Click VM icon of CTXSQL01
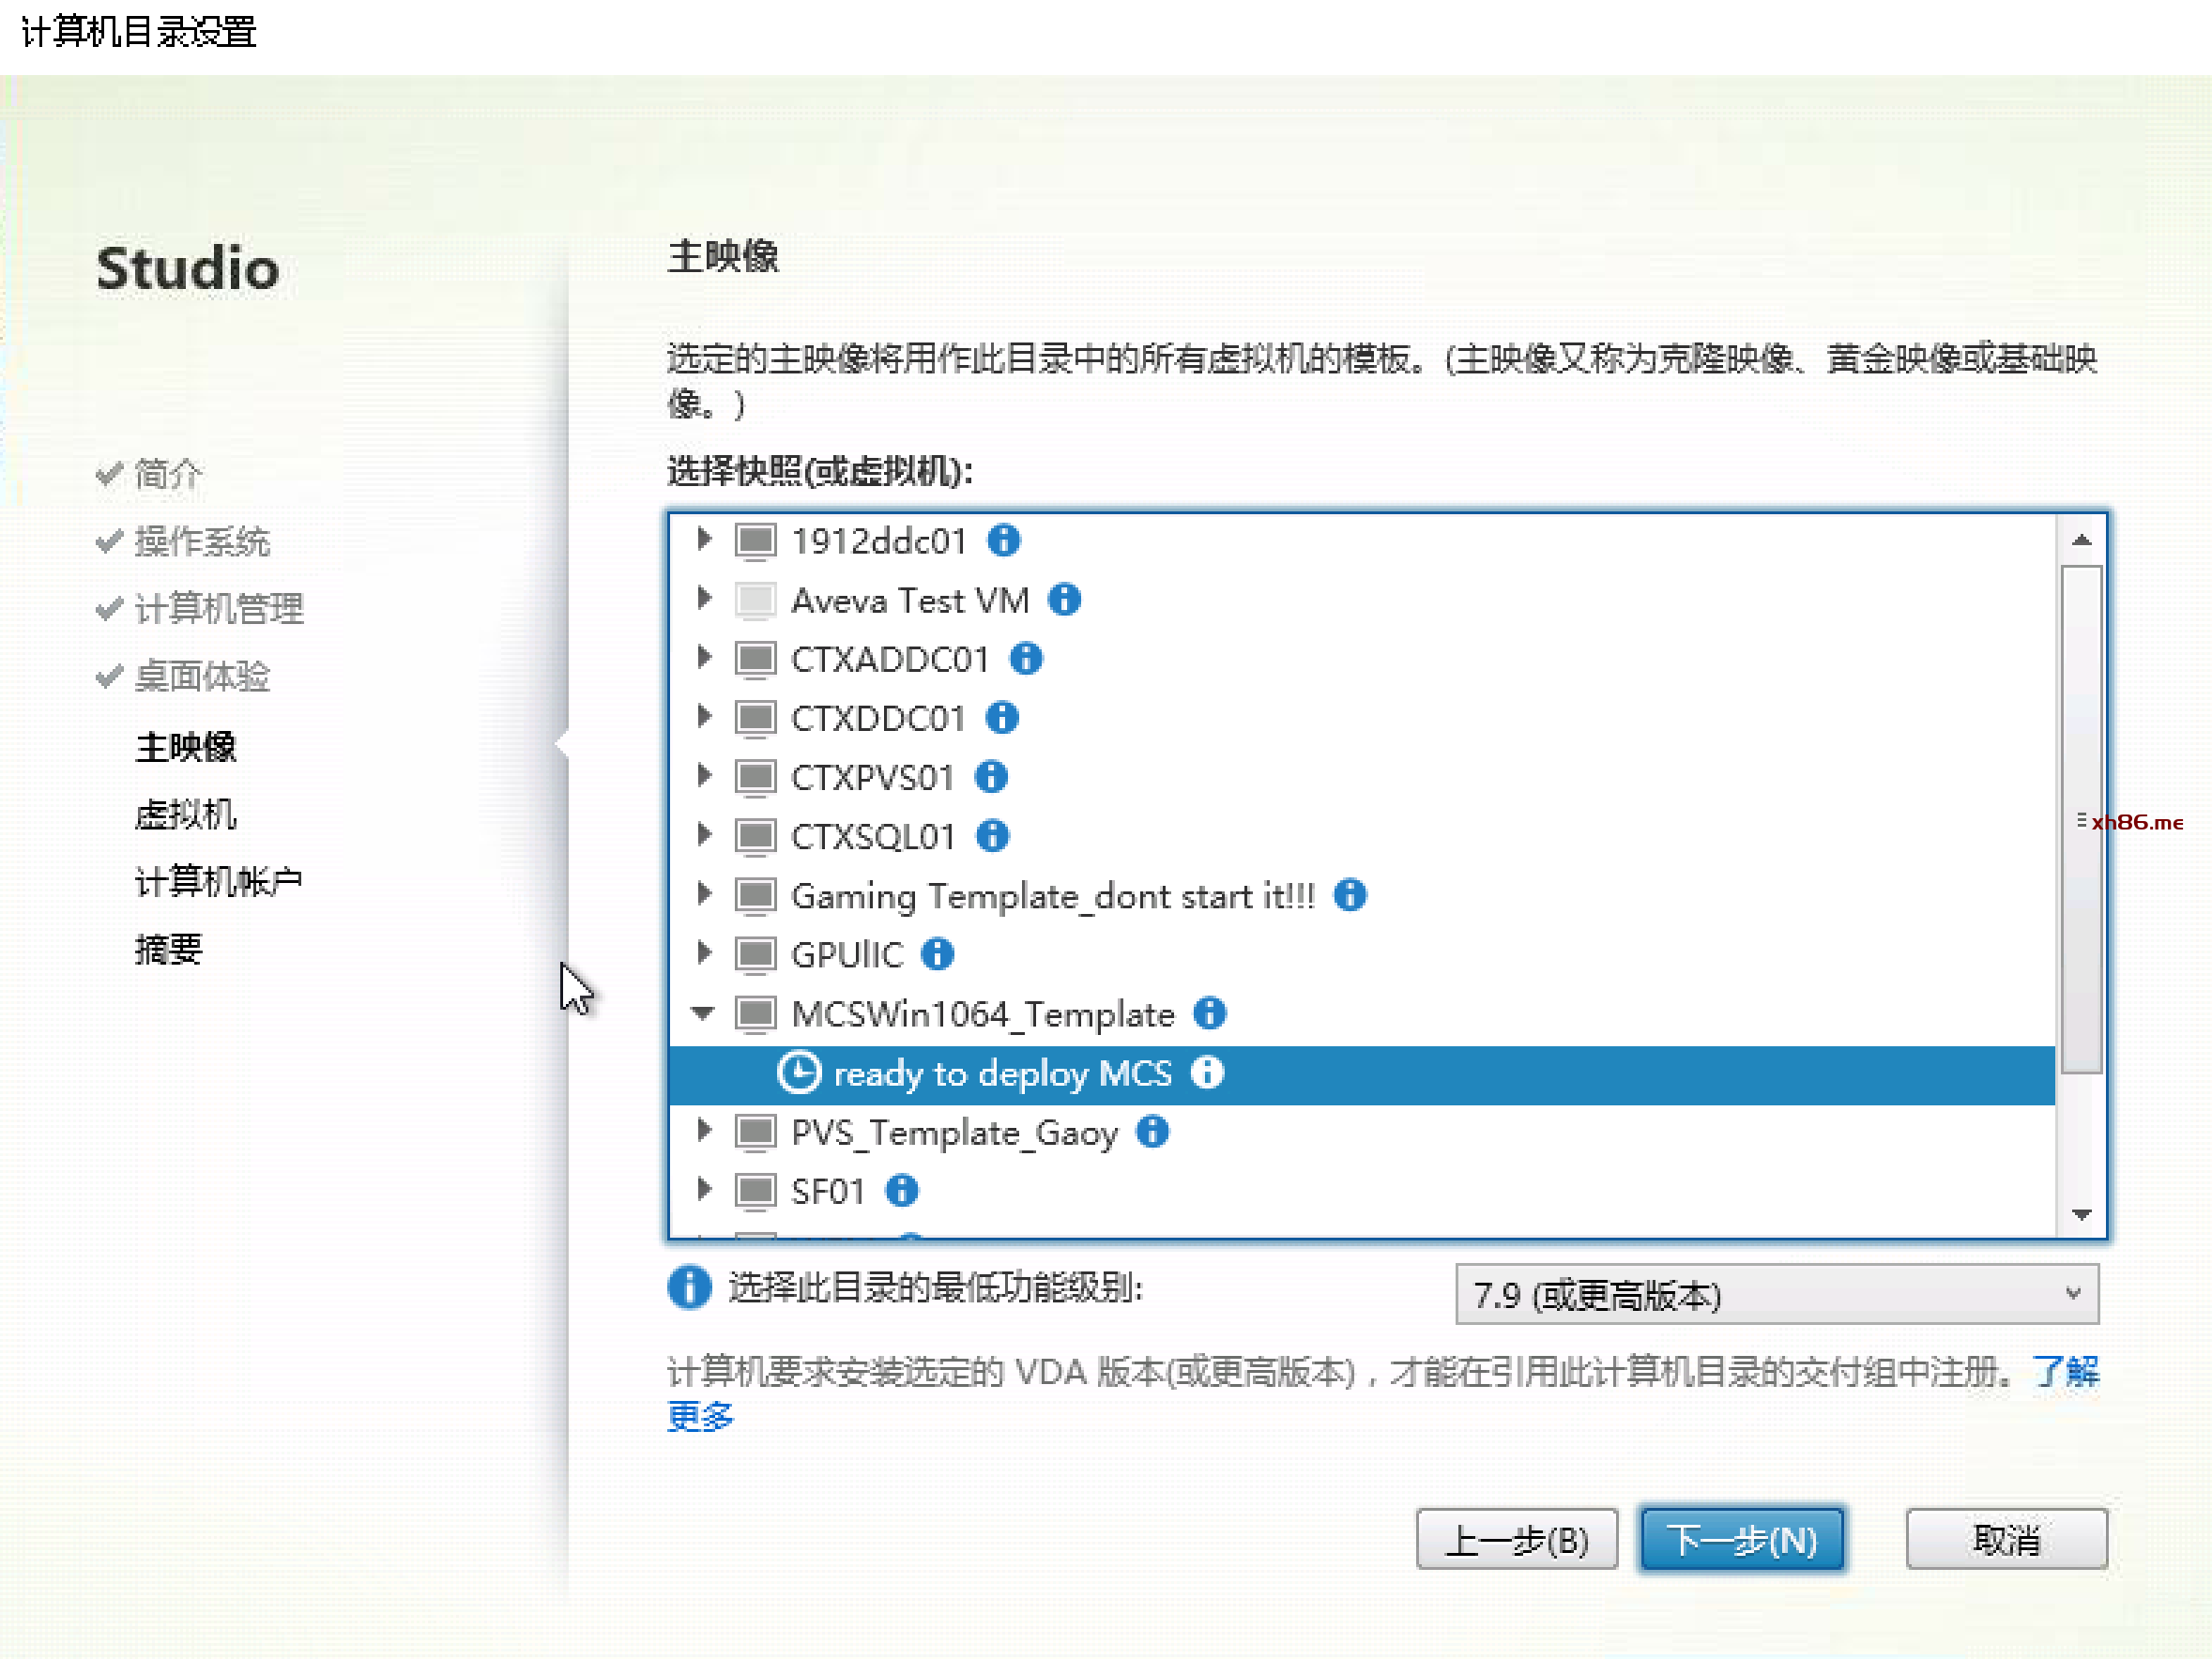Viewport: 2212px width, 1659px height. point(755,835)
